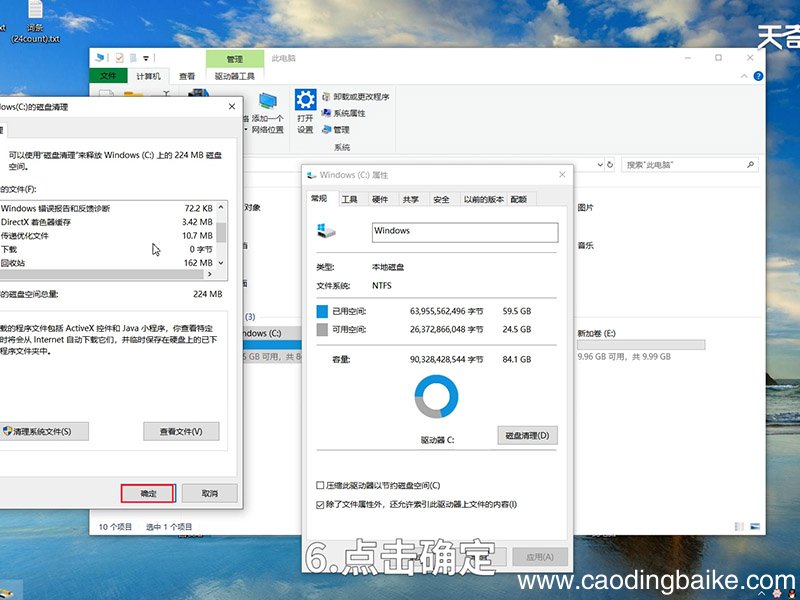Open the 以前的版本 tab in Properties
The height and width of the screenshot is (600, 800).
(484, 199)
